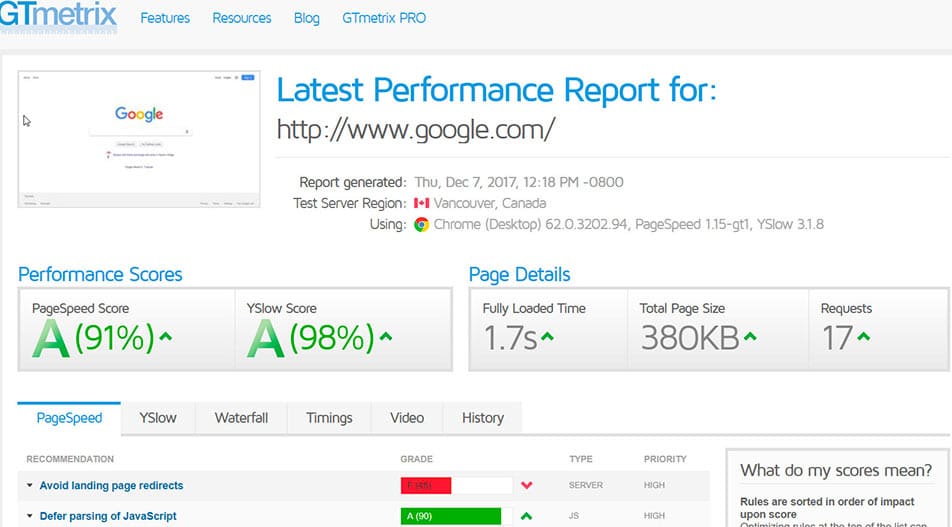Click the GTmetrix logo
The height and width of the screenshot is (527, 952).
coord(58,17)
